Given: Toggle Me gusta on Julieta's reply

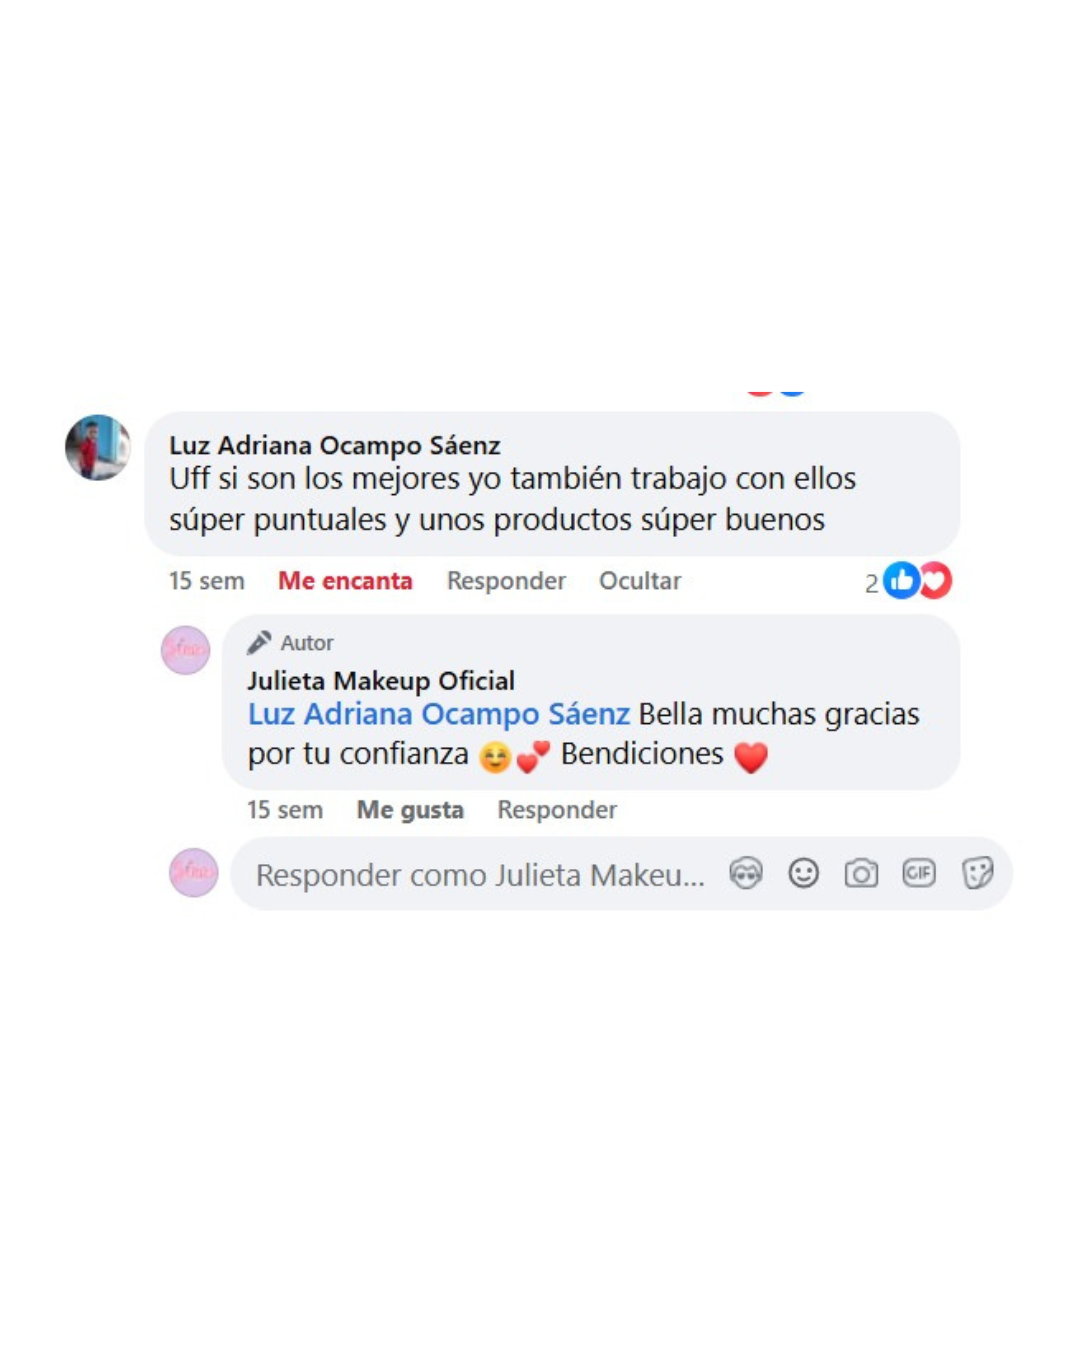Looking at the screenshot, I should (410, 810).
